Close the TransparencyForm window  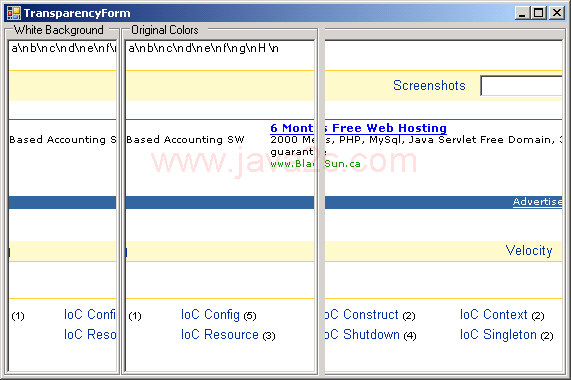557,13
